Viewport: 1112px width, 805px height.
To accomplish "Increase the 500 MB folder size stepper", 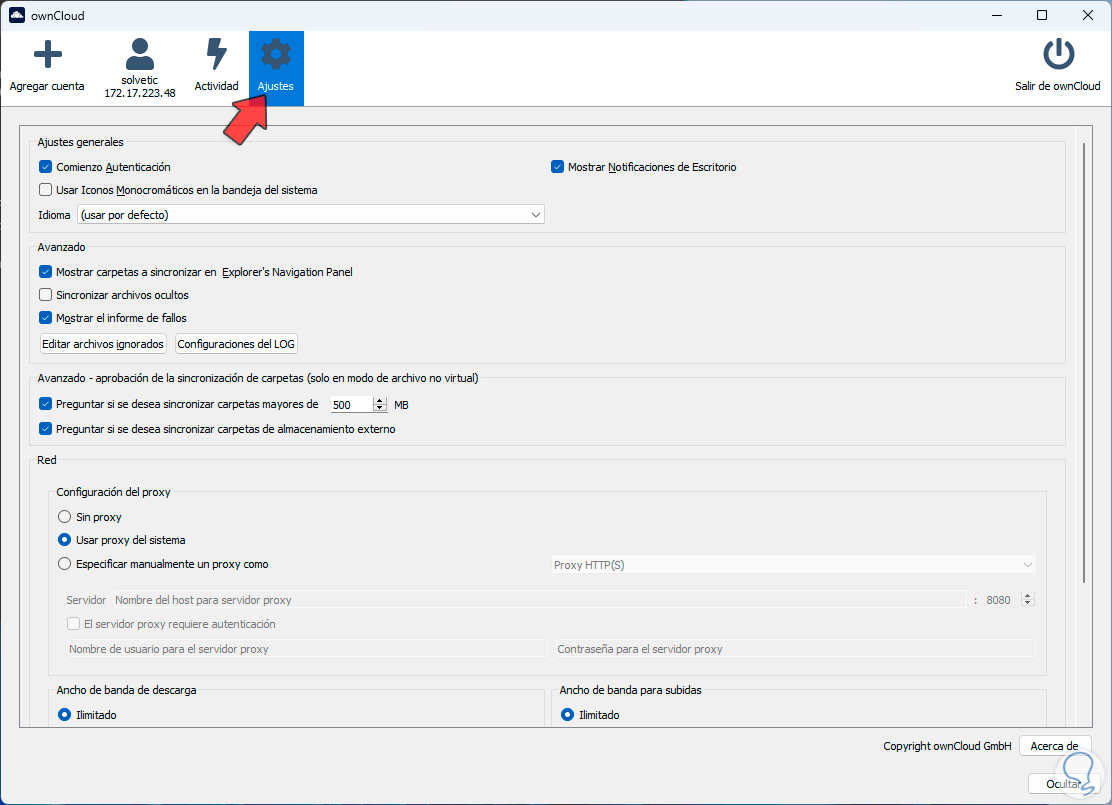I will tap(380, 401).
